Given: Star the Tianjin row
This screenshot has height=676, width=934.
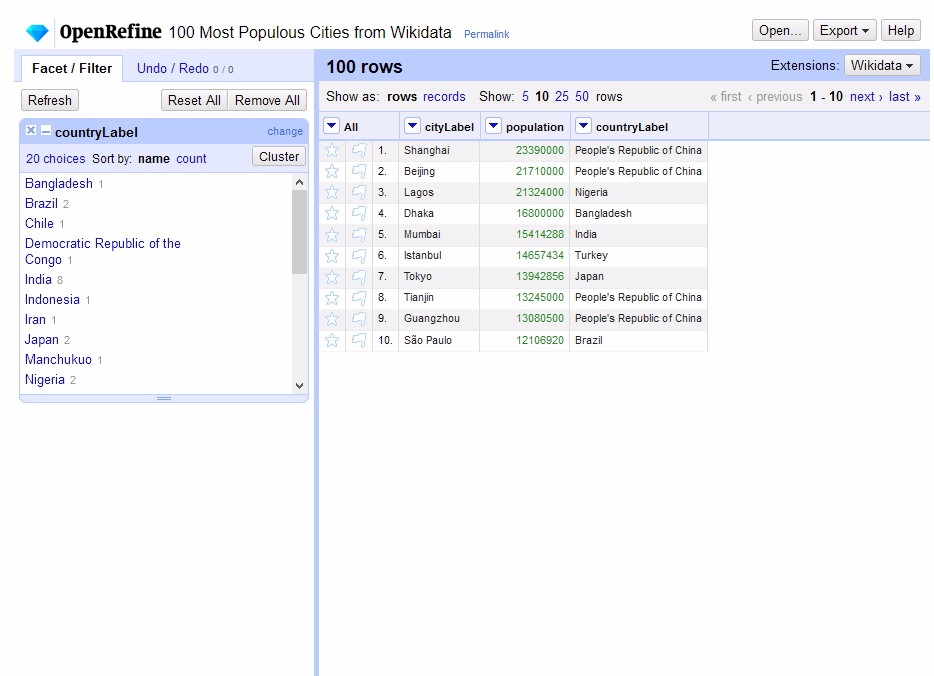Looking at the screenshot, I should (332, 298).
